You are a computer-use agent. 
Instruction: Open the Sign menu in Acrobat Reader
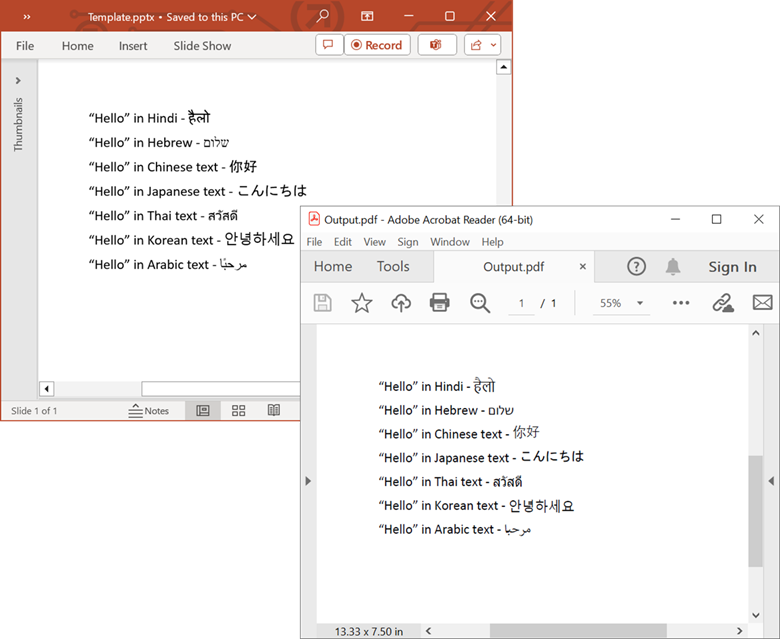point(408,242)
